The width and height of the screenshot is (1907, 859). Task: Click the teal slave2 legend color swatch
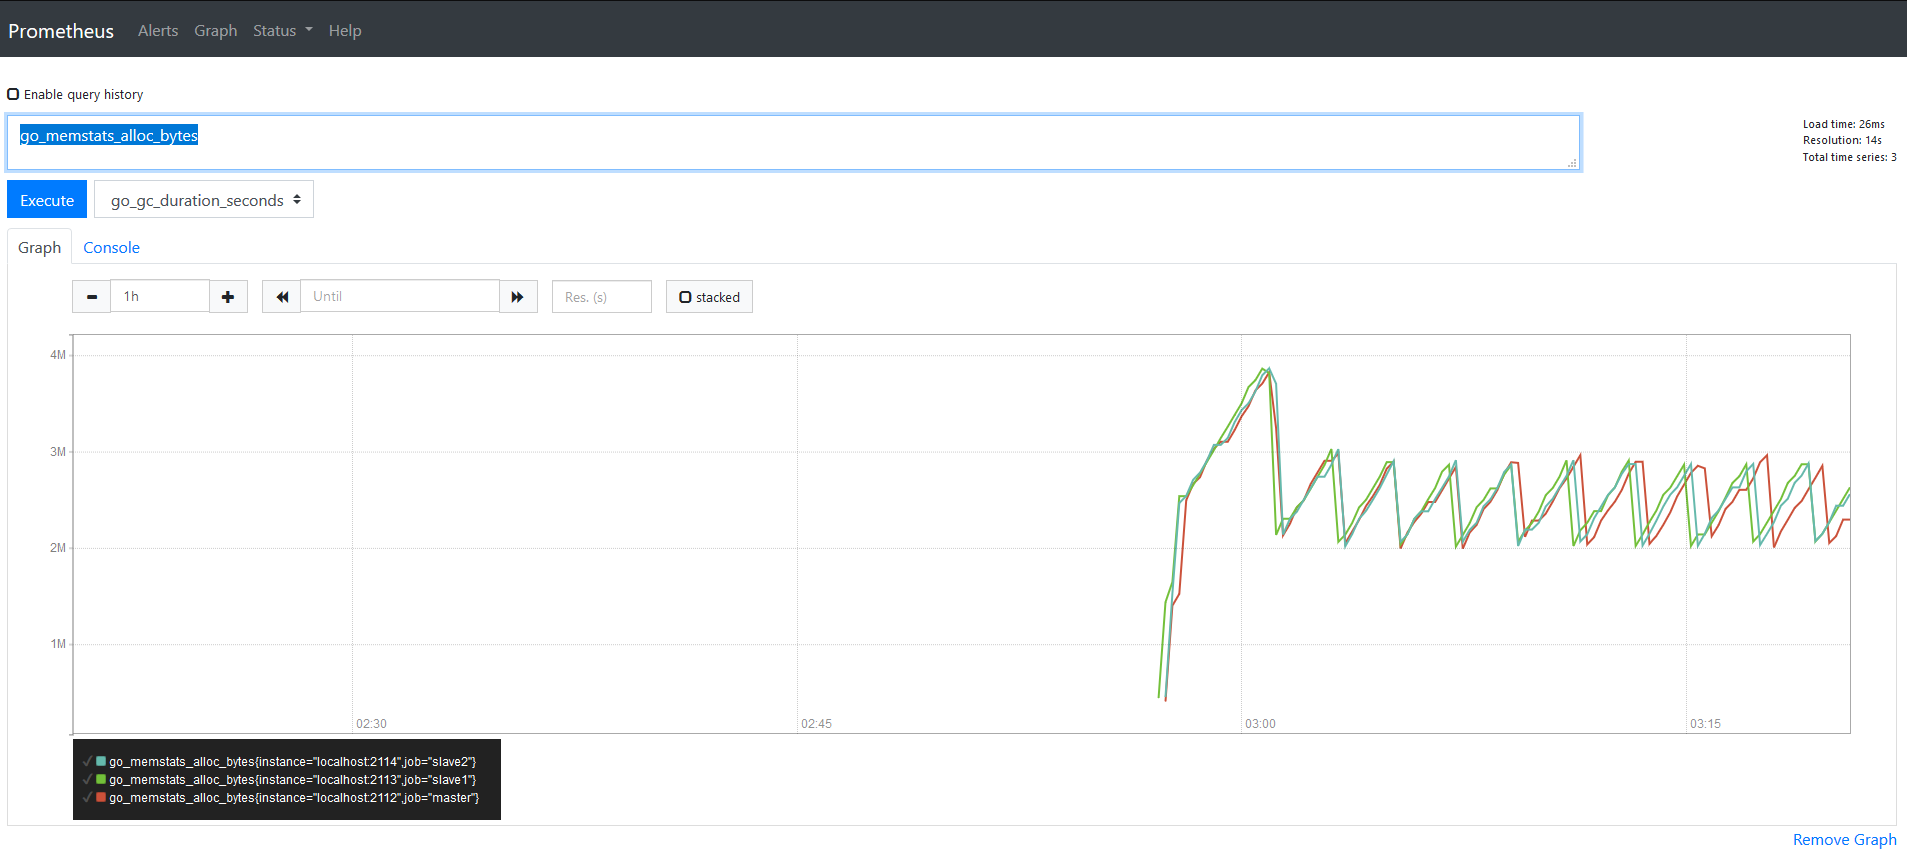point(101,762)
